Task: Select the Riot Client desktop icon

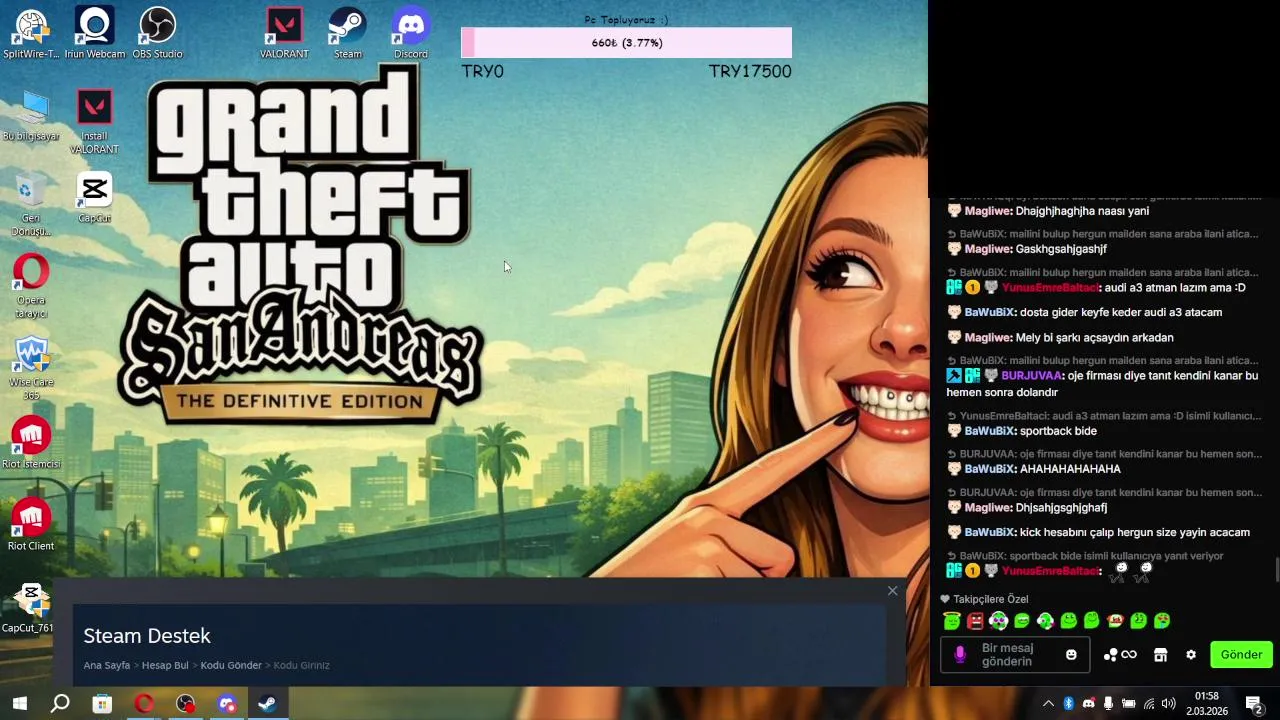Action: 31,525
